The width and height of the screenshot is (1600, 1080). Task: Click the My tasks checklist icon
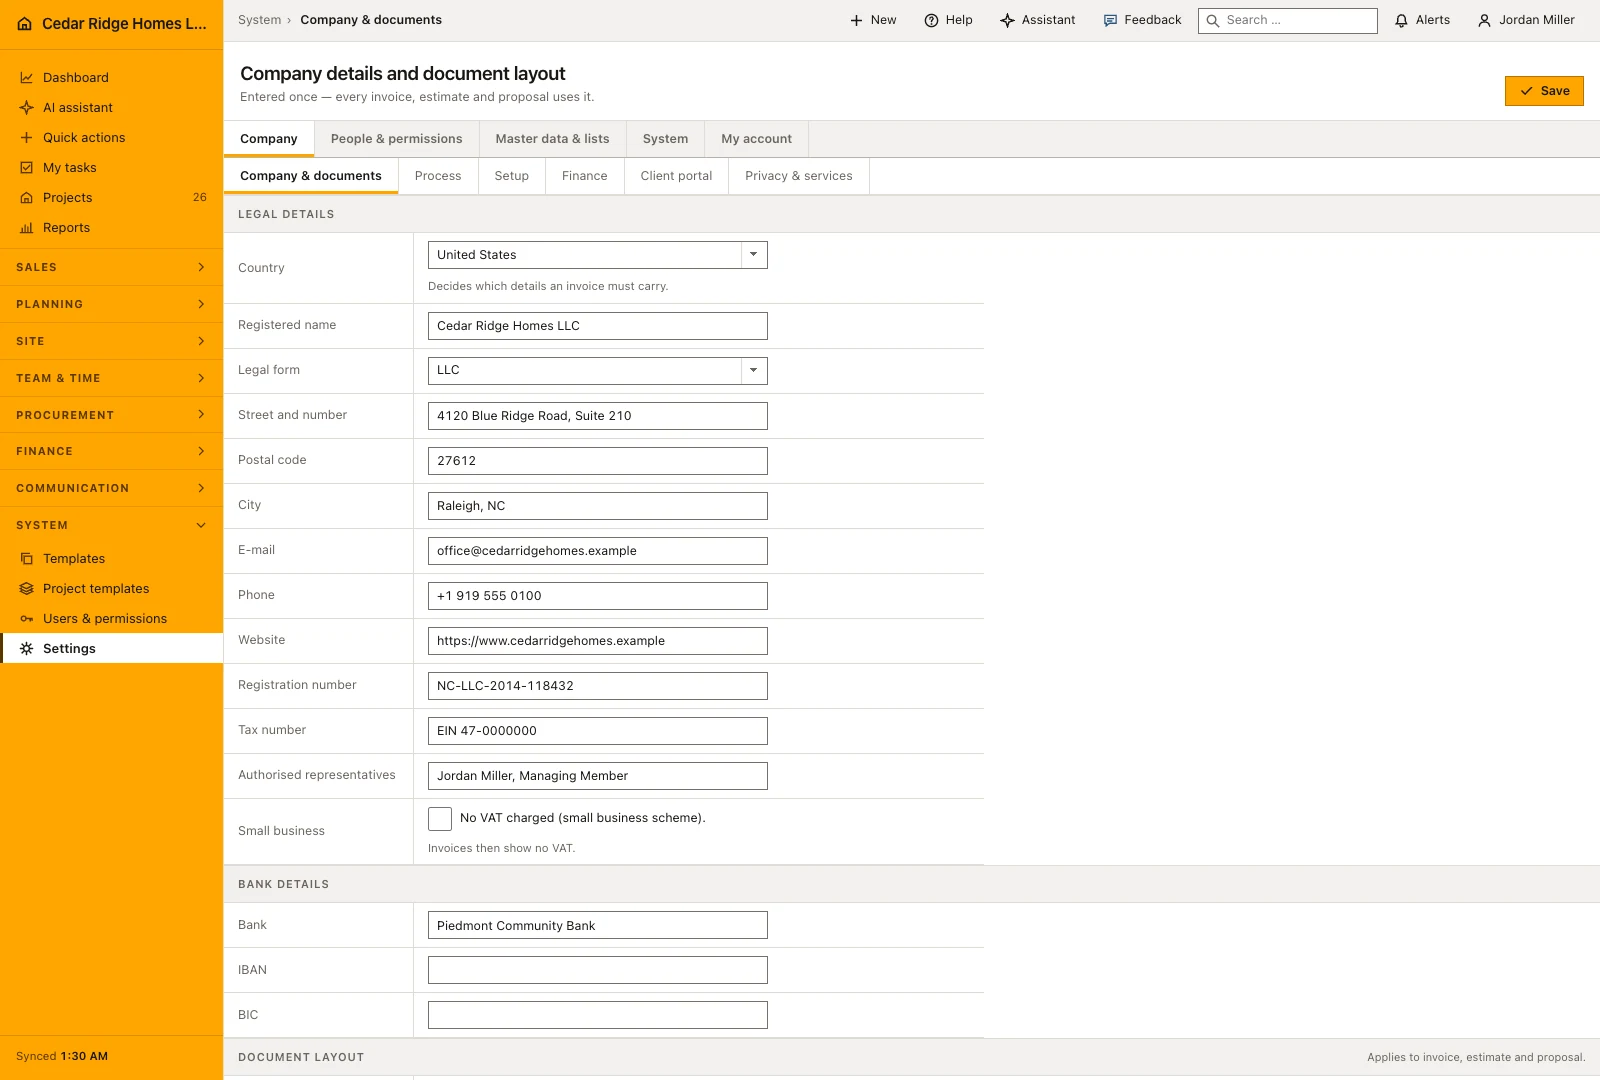point(27,168)
